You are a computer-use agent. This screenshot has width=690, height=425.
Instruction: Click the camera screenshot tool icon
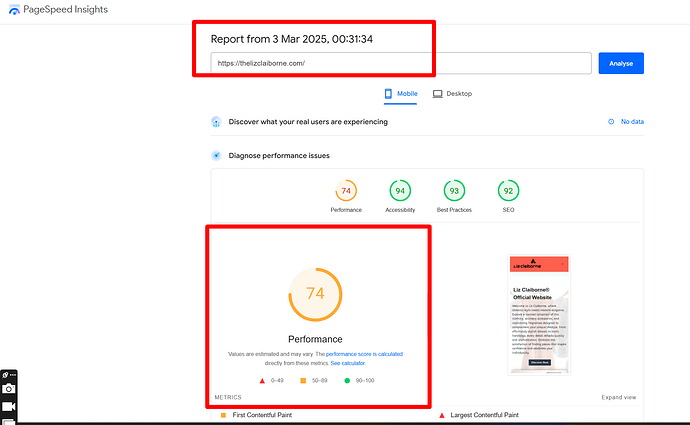[8, 389]
